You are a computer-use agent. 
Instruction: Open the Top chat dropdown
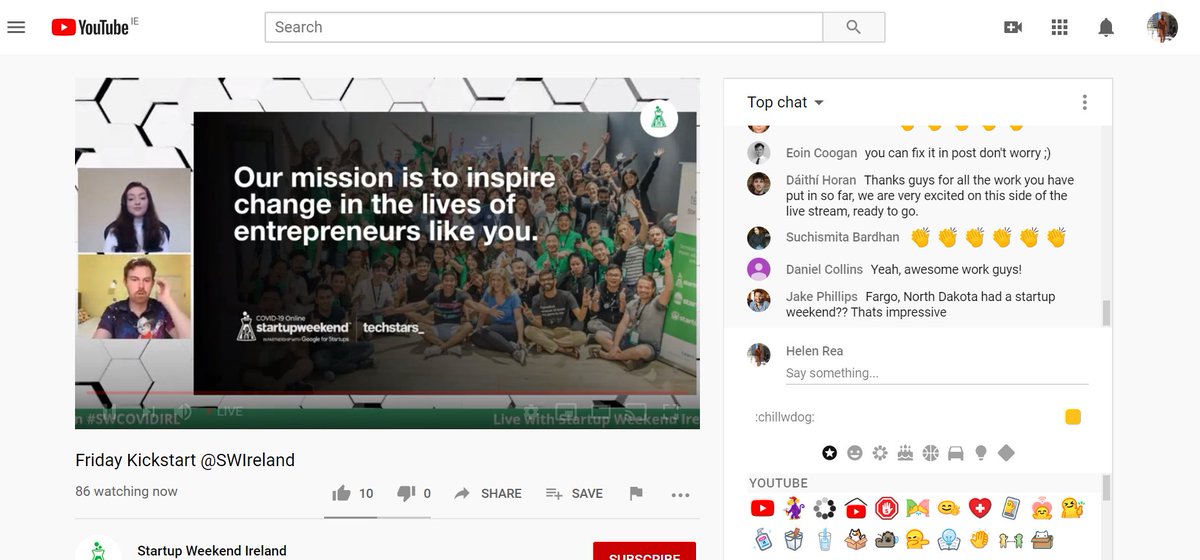tap(786, 102)
